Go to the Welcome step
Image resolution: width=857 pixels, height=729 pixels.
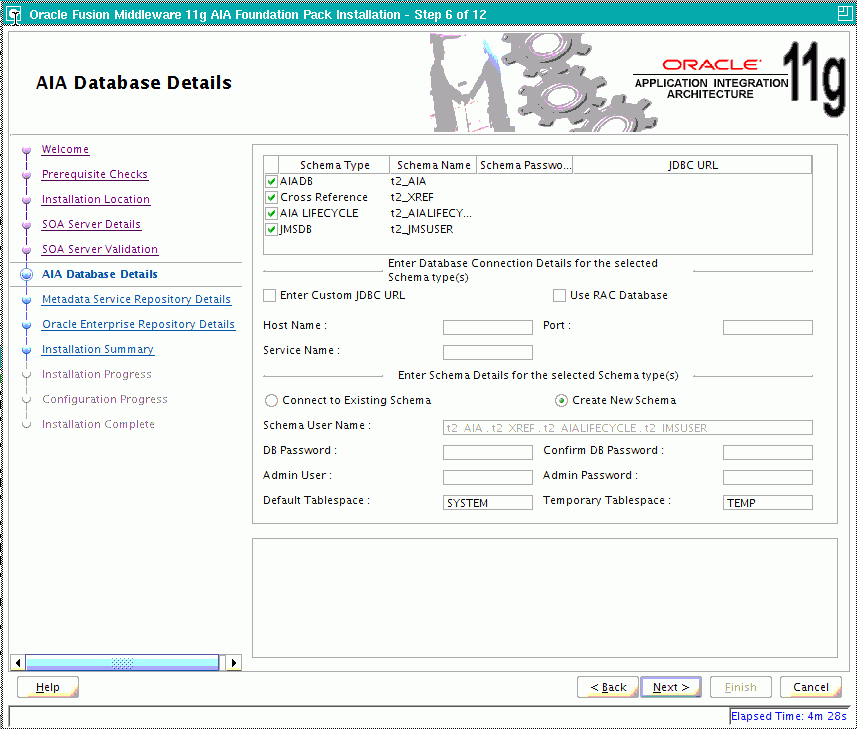pos(65,149)
